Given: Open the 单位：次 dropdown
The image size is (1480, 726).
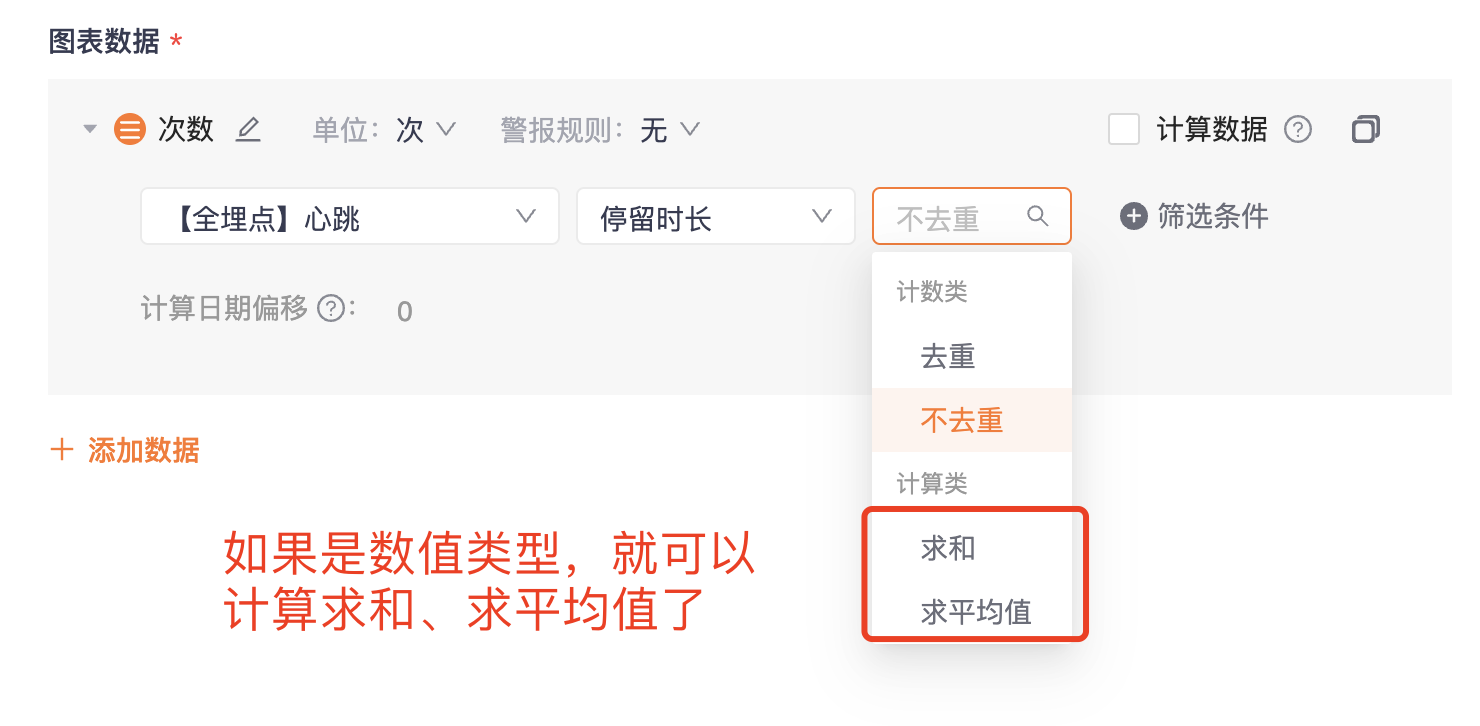Looking at the screenshot, I should 384,130.
